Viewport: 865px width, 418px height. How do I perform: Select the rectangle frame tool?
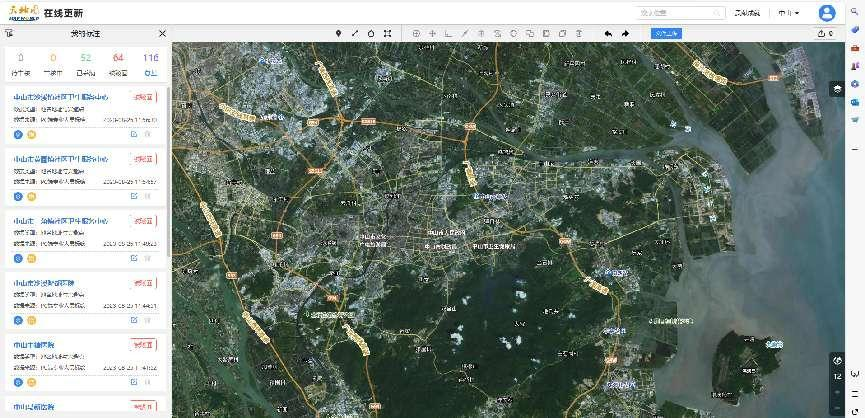click(x=387, y=34)
